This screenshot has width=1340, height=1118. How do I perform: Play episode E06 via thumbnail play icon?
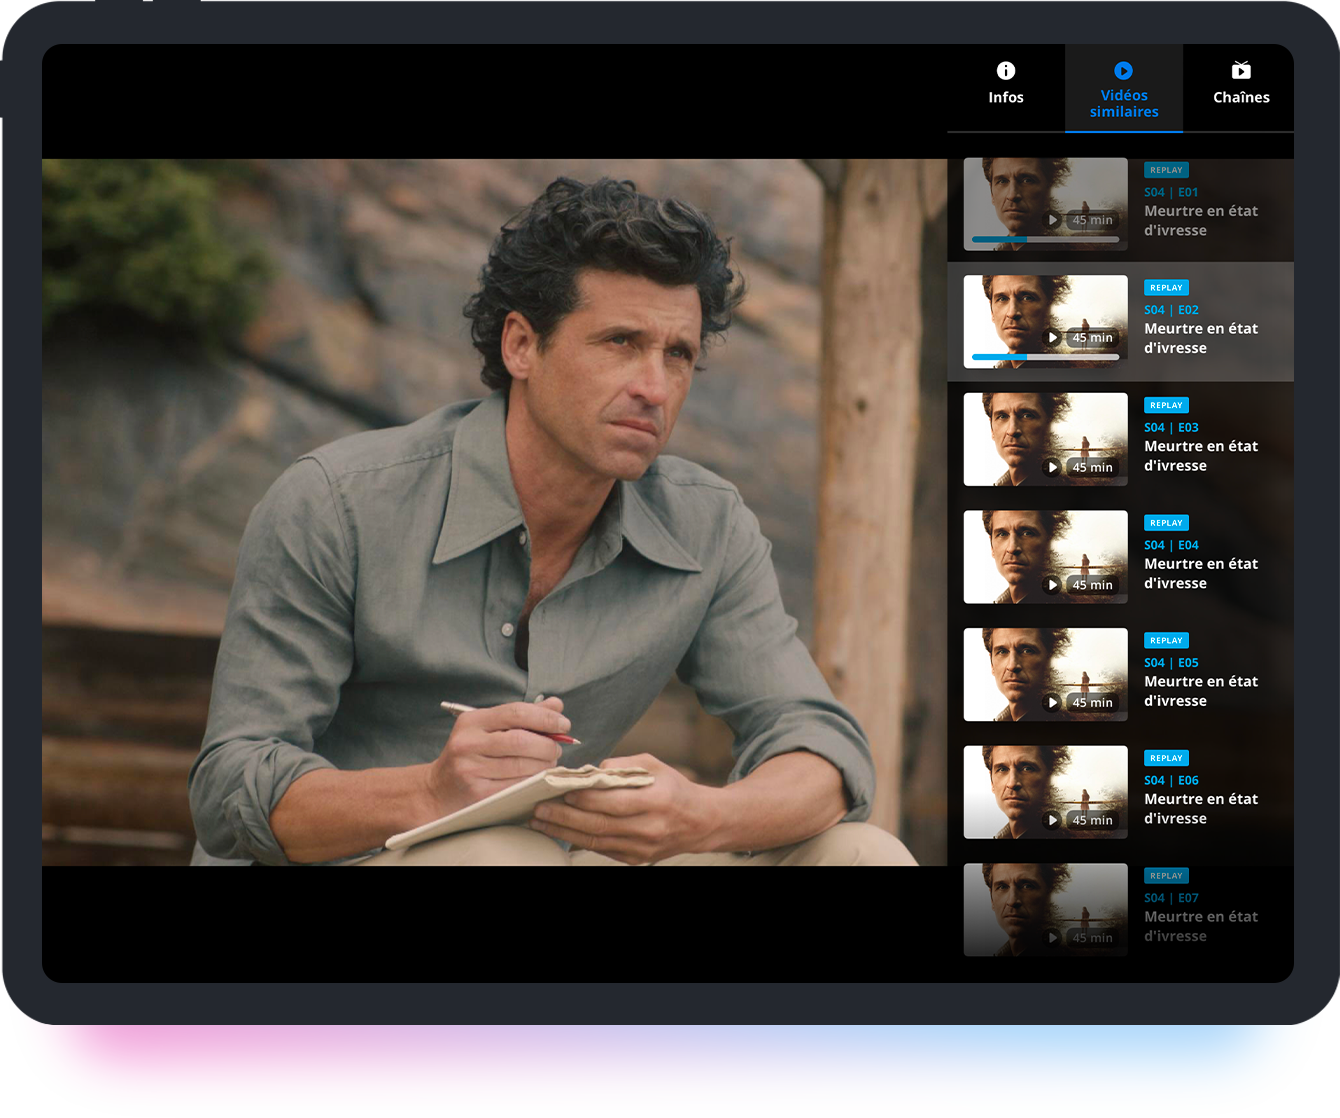click(x=1052, y=820)
